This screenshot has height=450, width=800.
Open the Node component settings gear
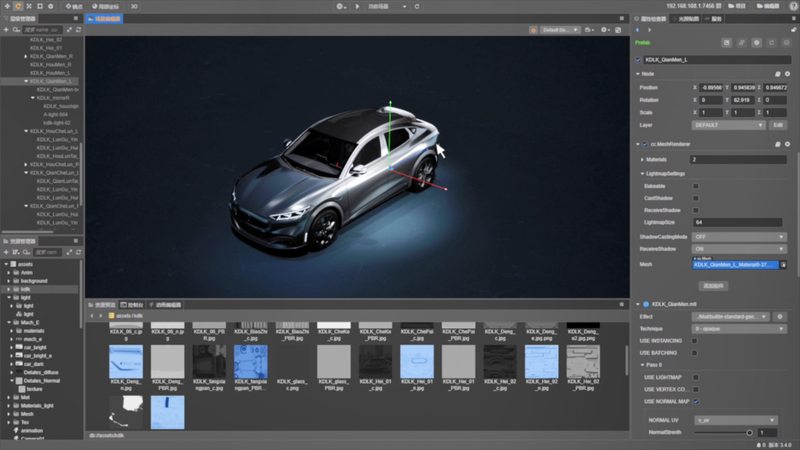[786, 74]
